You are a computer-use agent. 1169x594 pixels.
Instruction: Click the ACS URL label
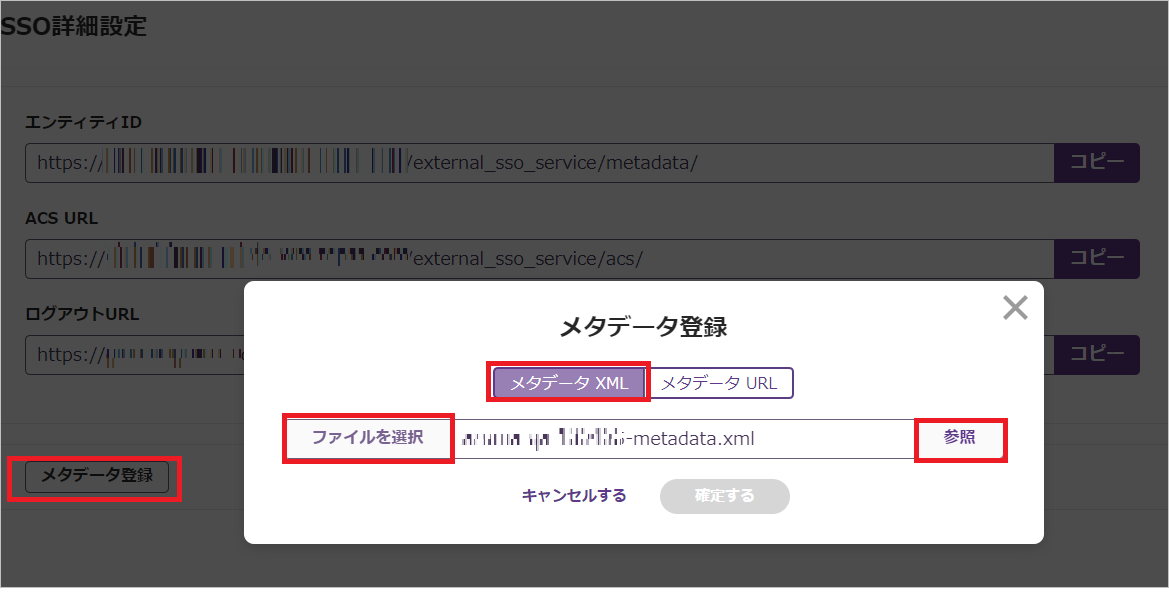(x=61, y=218)
